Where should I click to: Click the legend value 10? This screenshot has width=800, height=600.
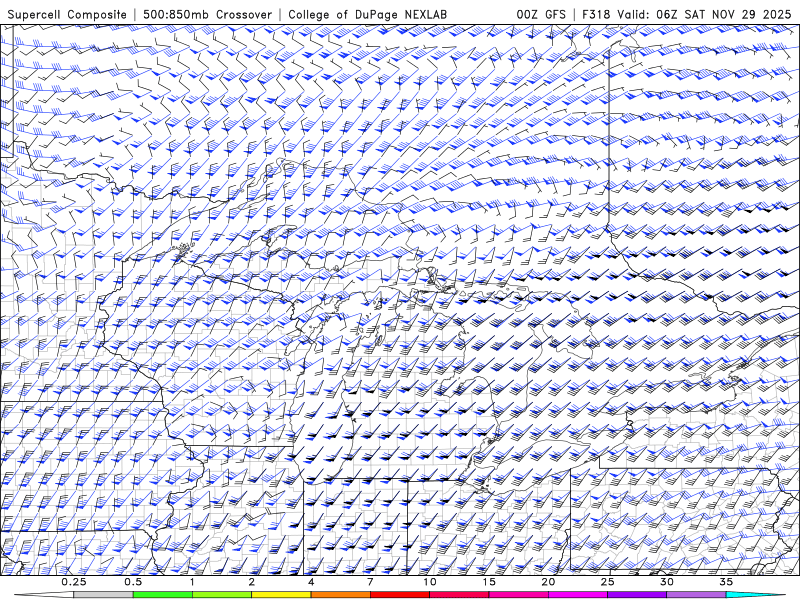tap(430, 582)
